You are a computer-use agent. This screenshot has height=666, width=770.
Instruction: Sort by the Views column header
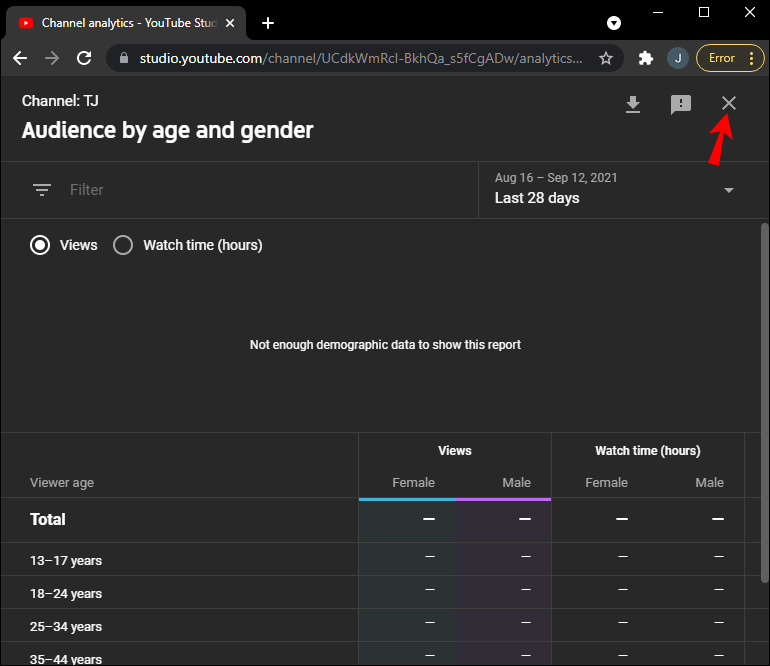pos(454,451)
